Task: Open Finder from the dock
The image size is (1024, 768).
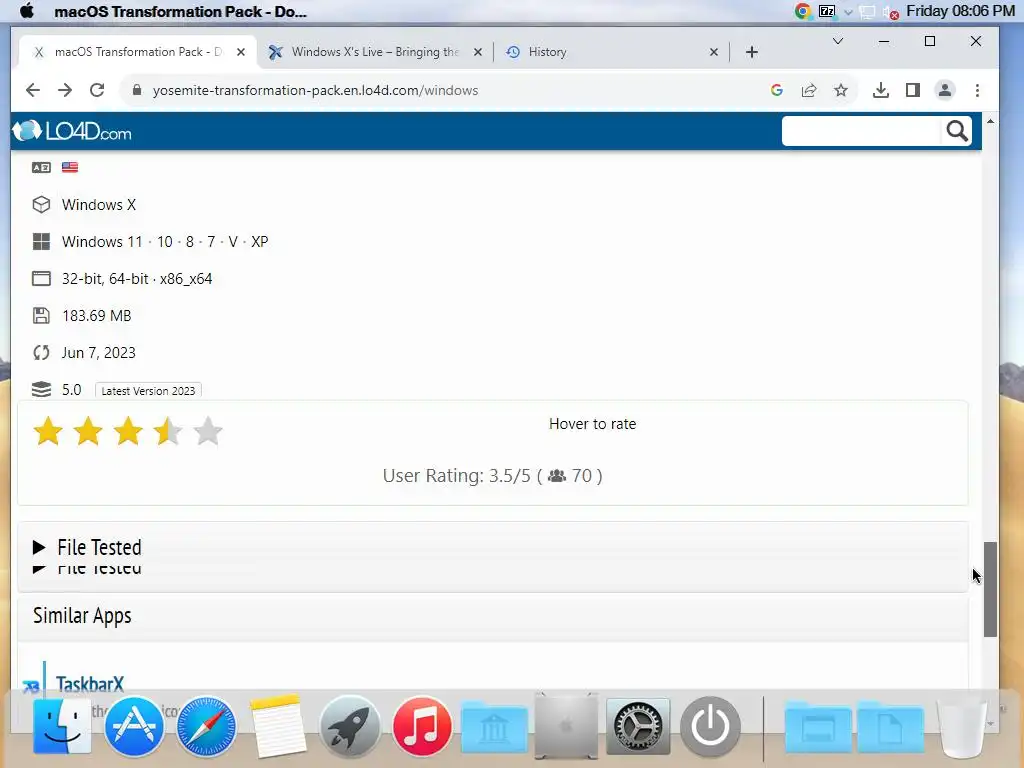Action: click(x=61, y=726)
